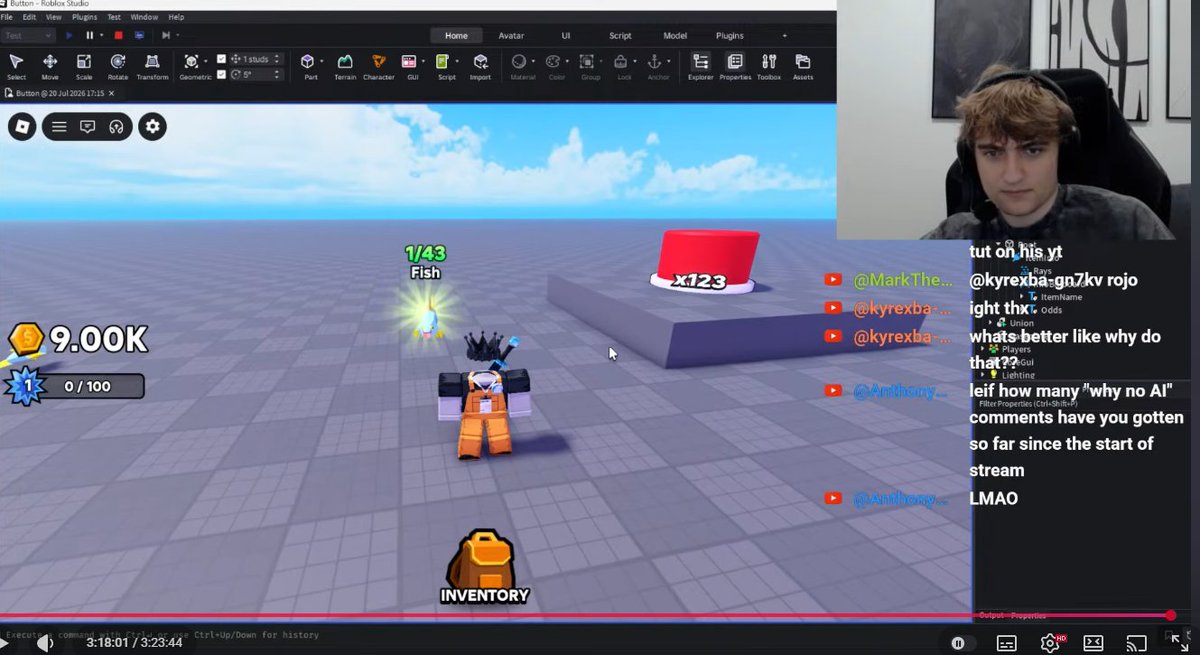Viewport: 1200px width, 655px height.
Task: Open the Import tool
Action: [481, 67]
